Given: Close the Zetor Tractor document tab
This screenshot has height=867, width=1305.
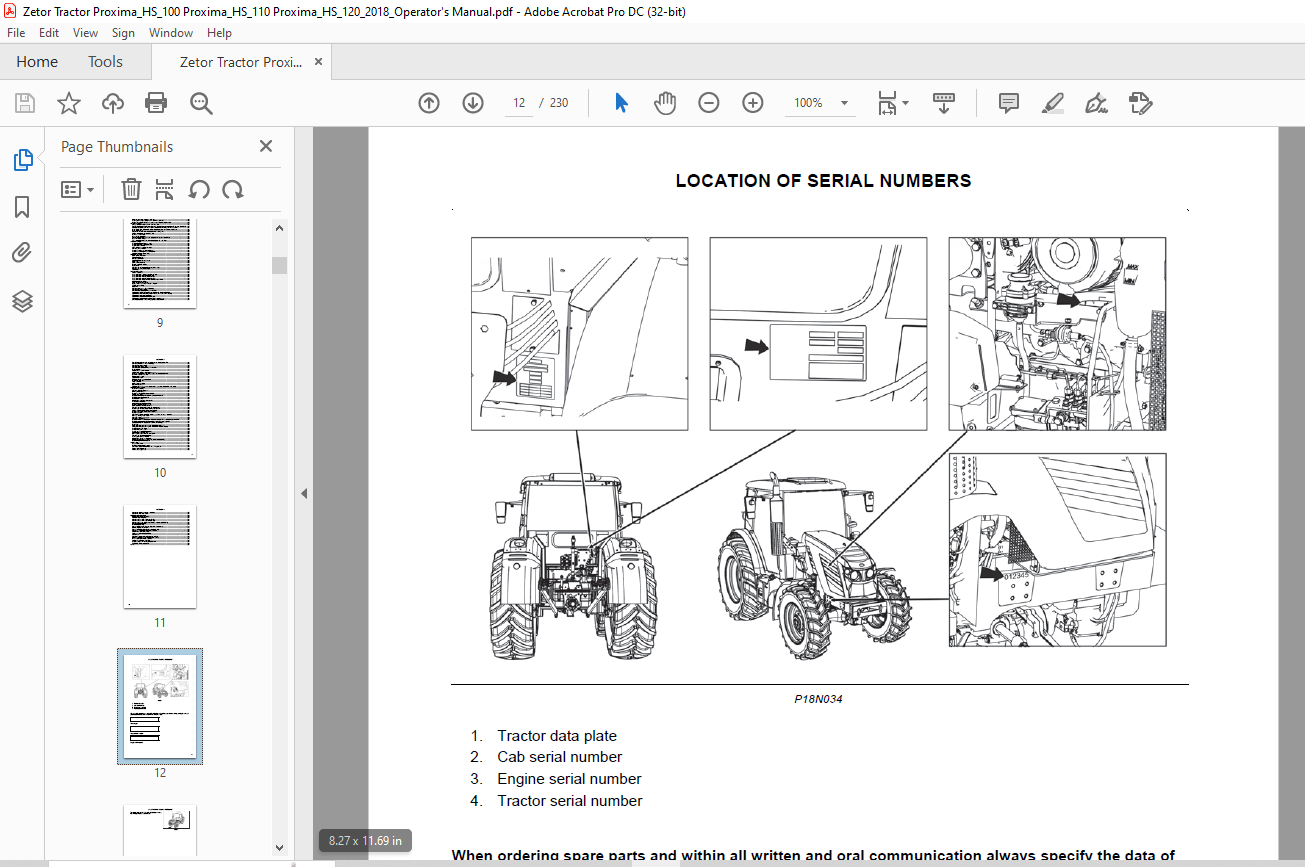Looking at the screenshot, I should pos(318,62).
